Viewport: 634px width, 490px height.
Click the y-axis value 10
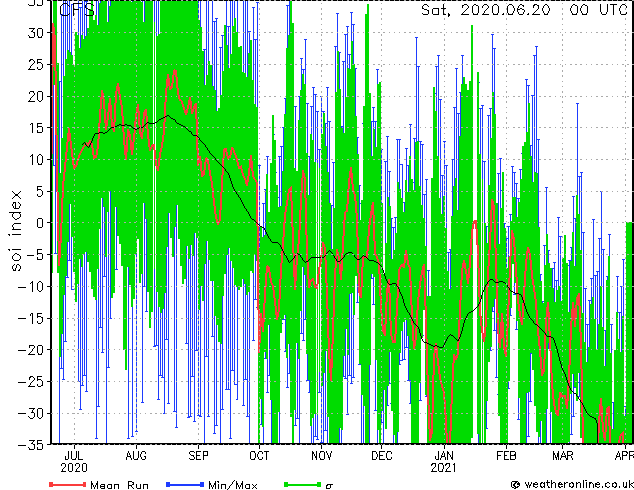36,159
